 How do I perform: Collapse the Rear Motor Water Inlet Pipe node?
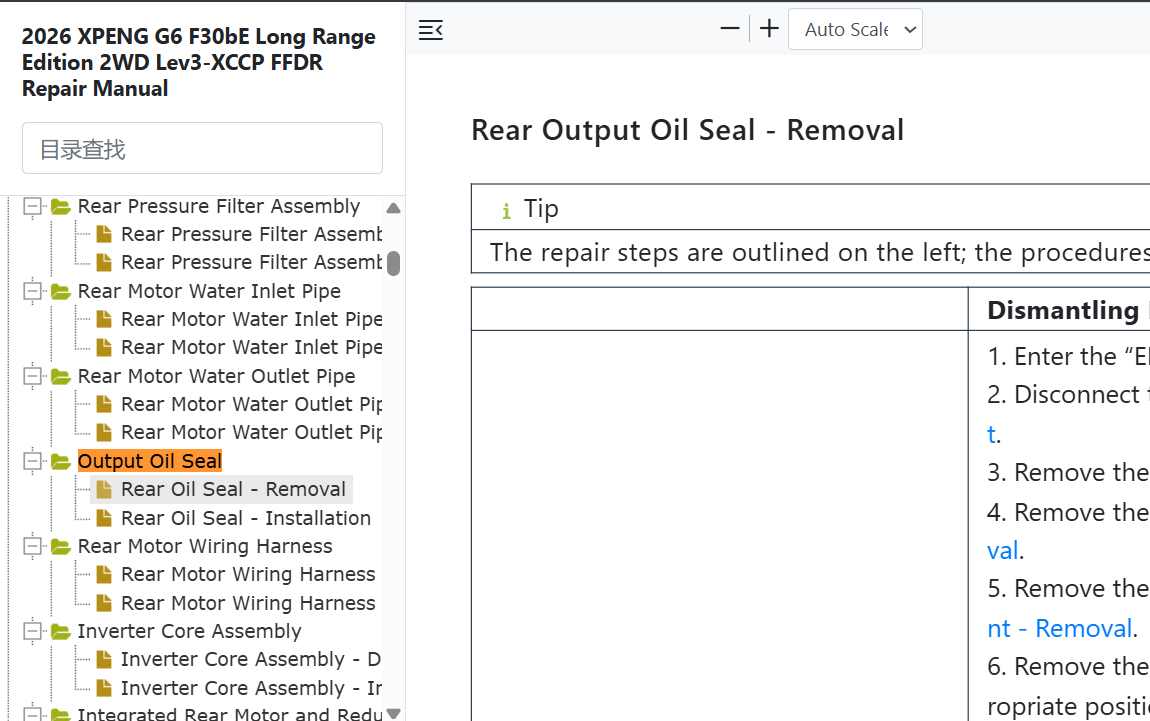(x=32, y=292)
